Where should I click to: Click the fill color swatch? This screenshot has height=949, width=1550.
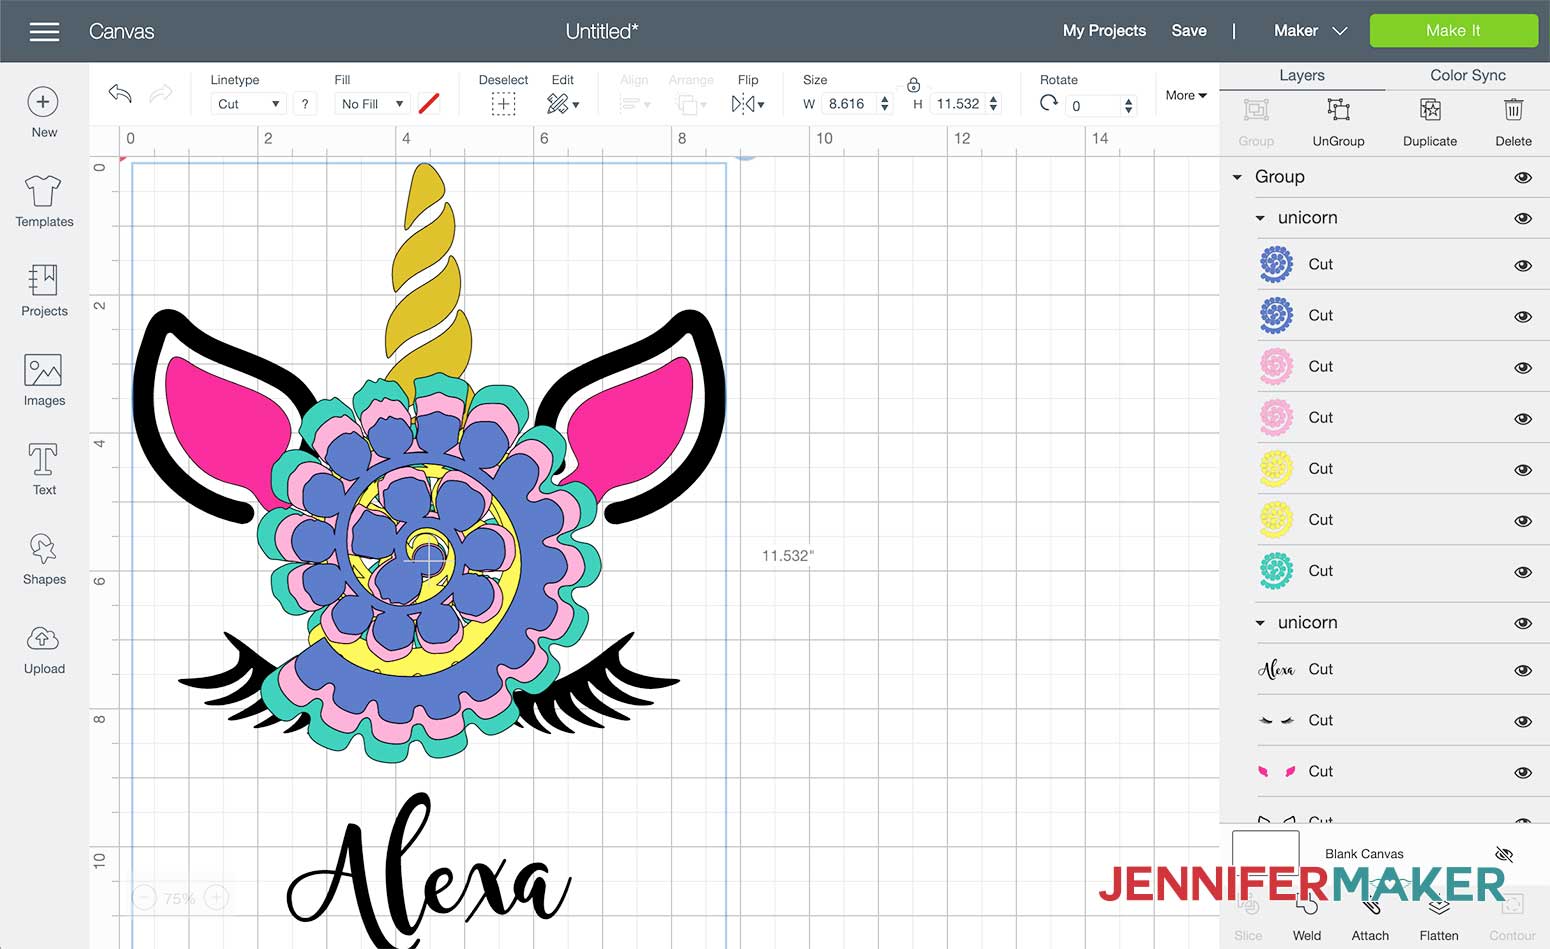coord(429,104)
